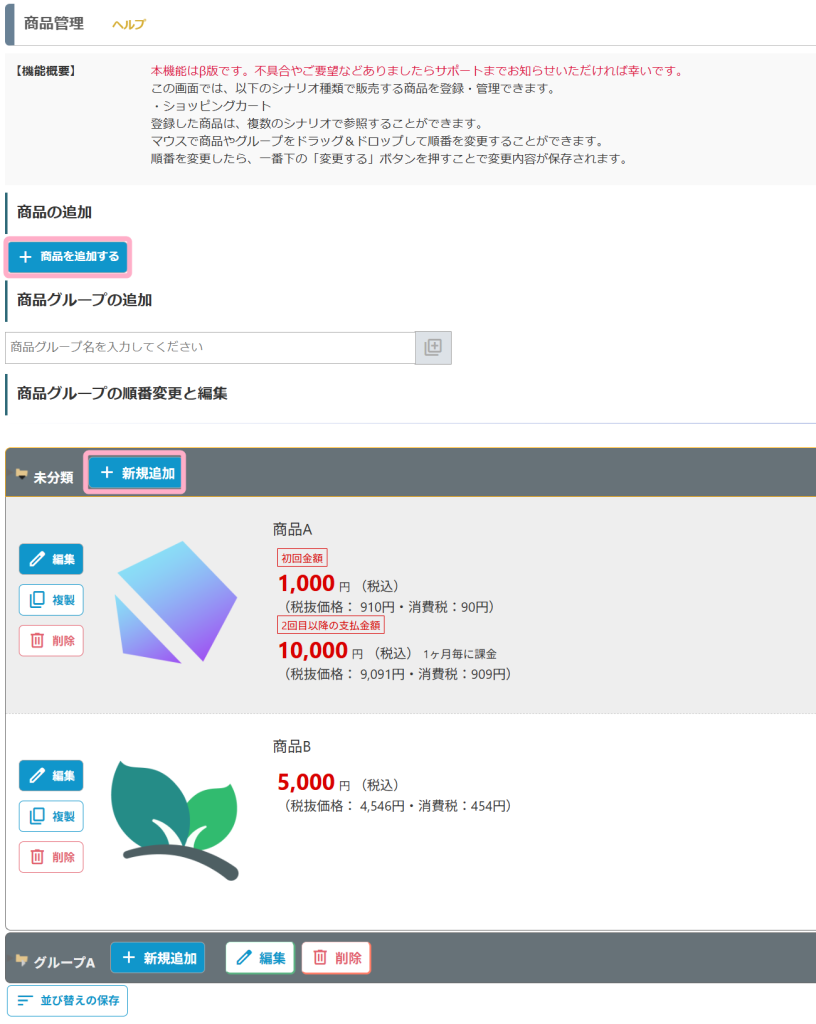Click the 1,000 円 price of 商品A
This screenshot has height=1024, width=816.
coord(315,583)
